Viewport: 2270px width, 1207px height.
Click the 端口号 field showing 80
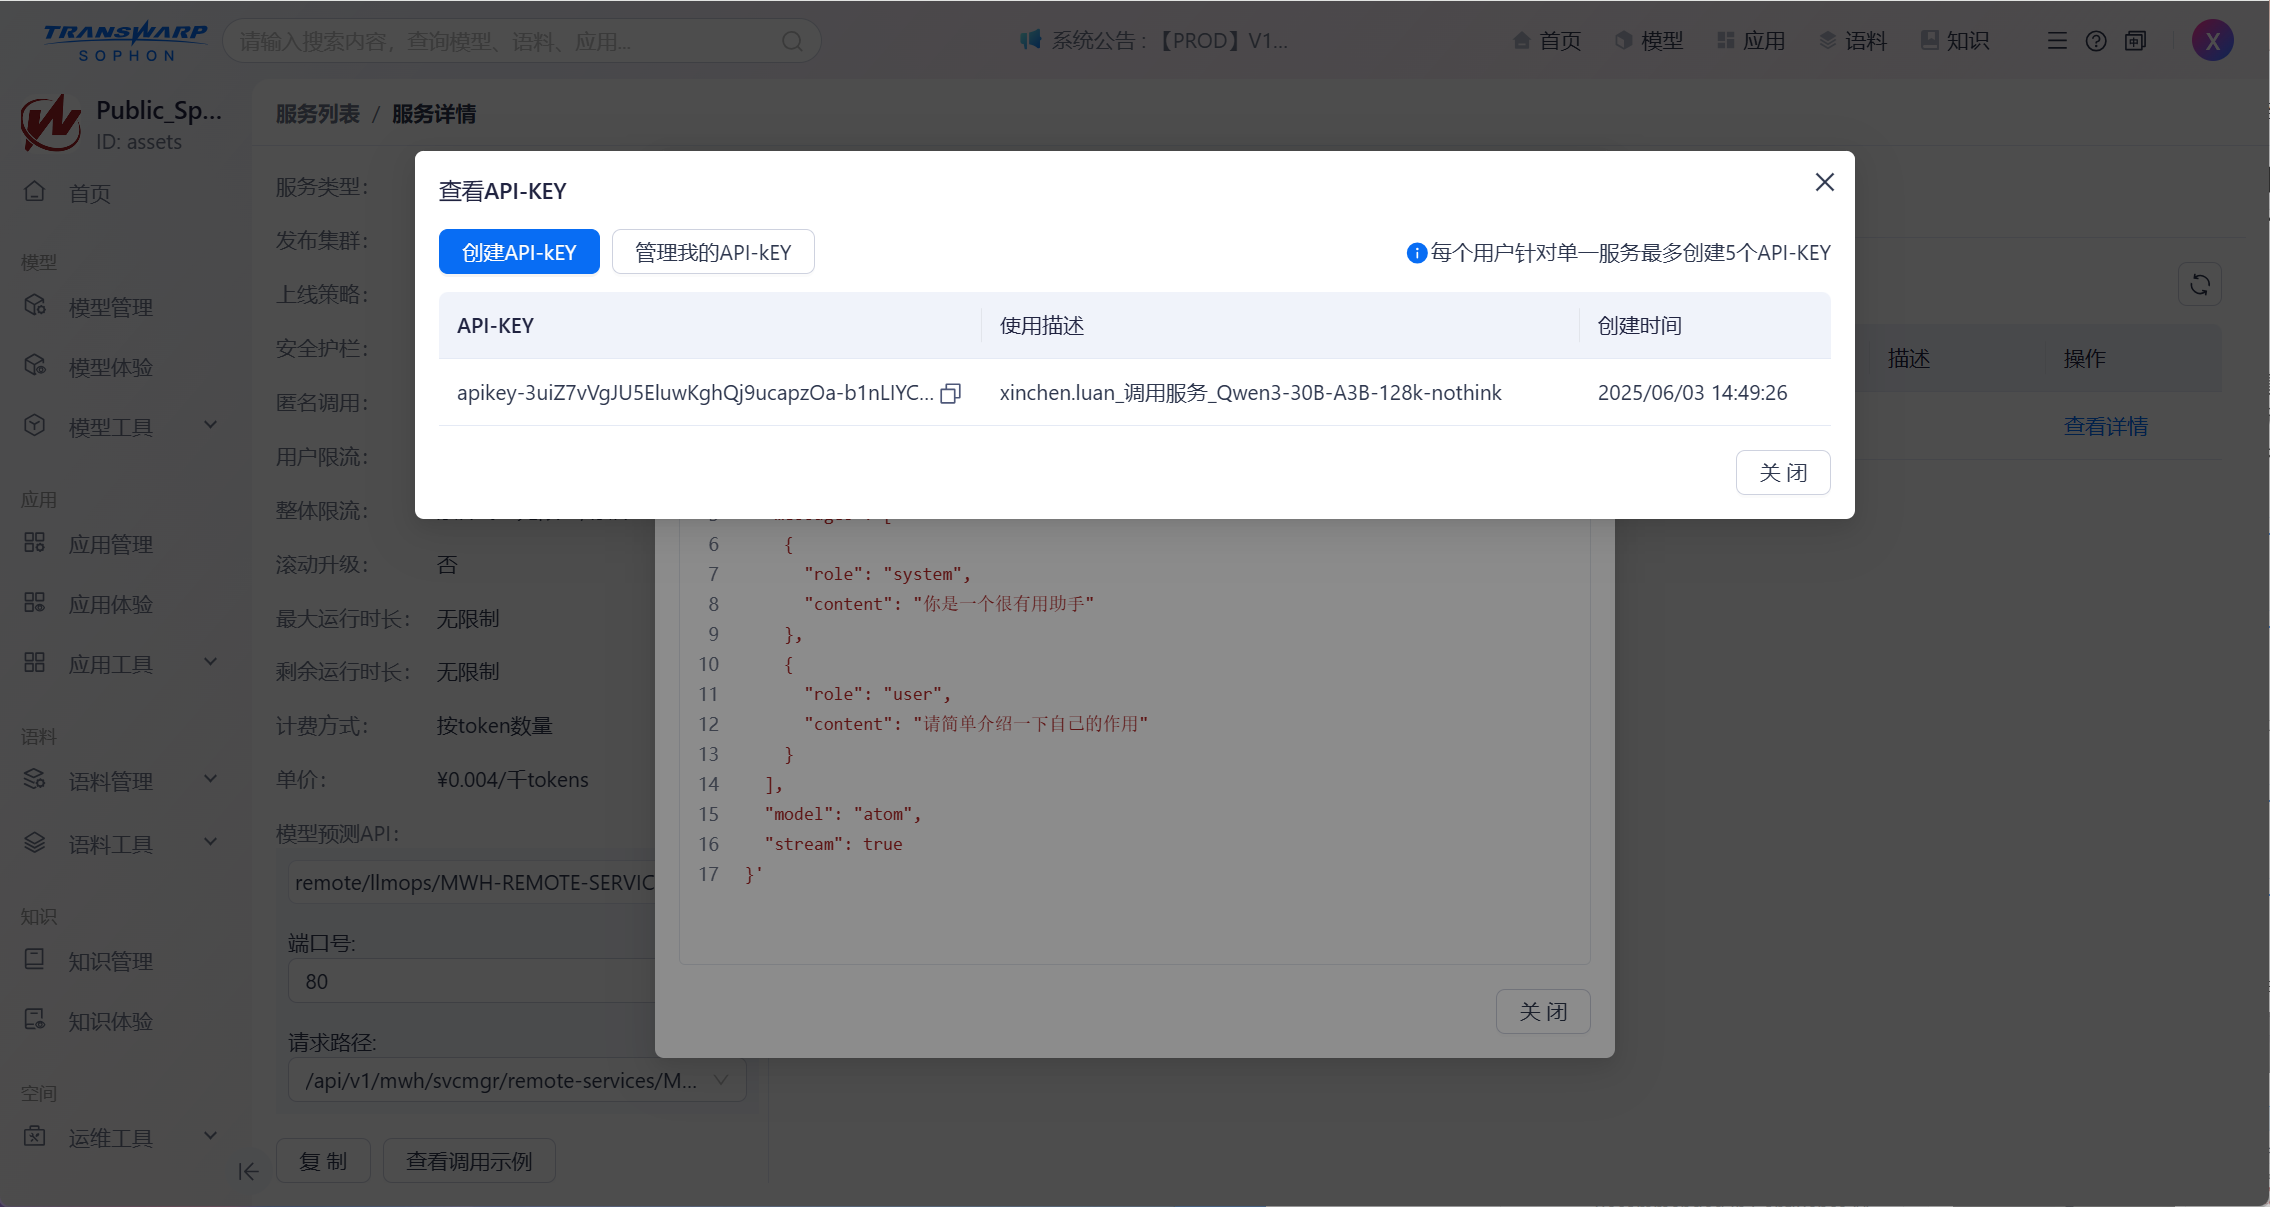click(x=471, y=981)
